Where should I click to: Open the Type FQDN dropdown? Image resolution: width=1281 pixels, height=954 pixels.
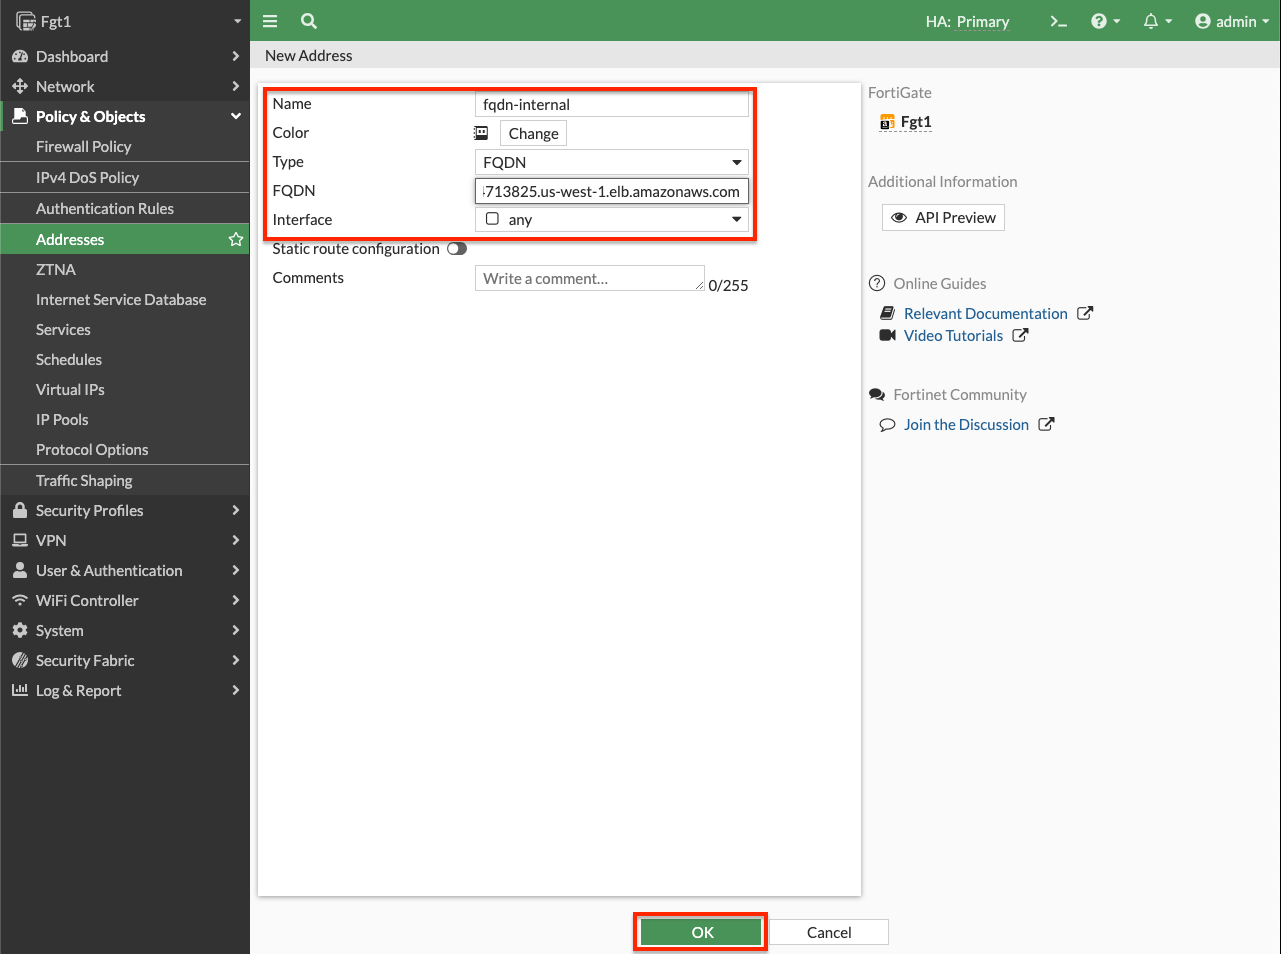[612, 162]
